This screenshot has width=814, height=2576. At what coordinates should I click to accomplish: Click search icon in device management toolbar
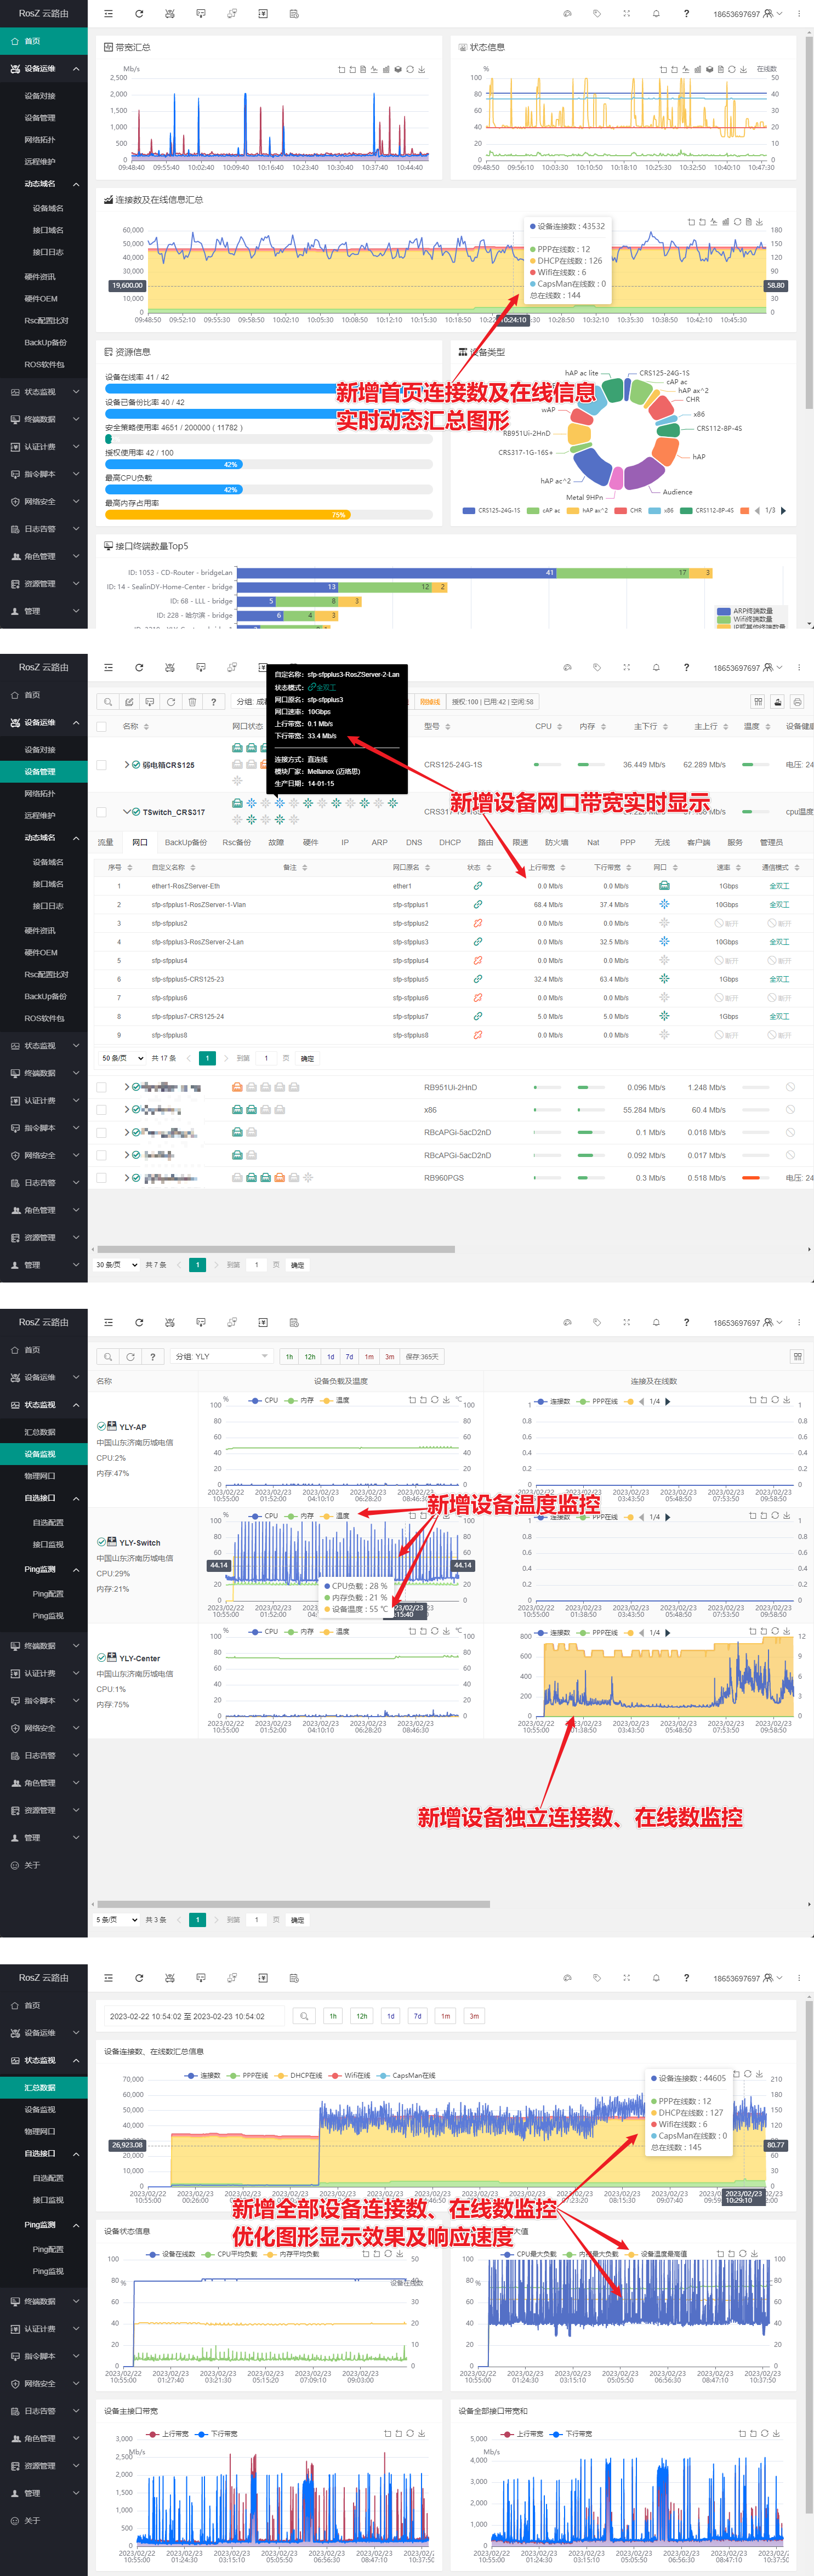[108, 702]
